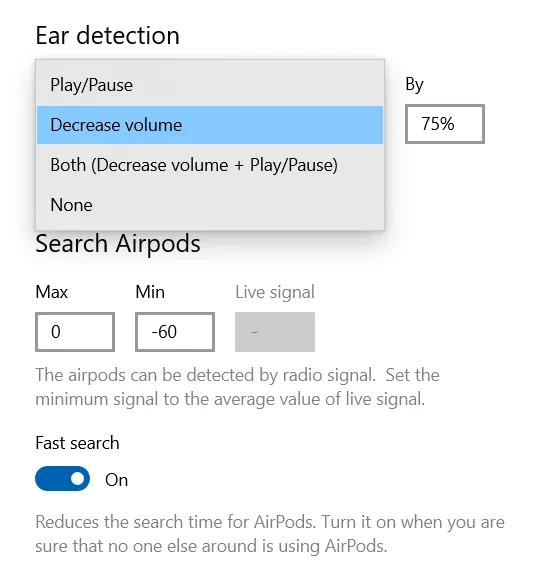Choose Decrease volume in the list

210,125
